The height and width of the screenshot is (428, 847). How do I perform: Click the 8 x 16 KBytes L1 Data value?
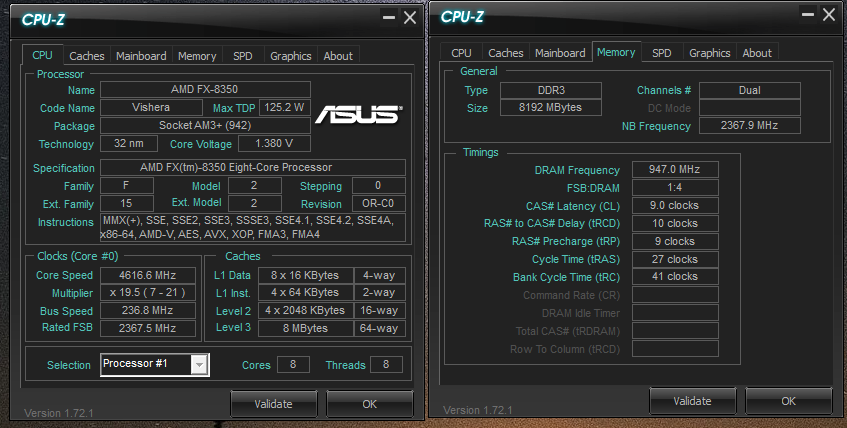coord(305,276)
